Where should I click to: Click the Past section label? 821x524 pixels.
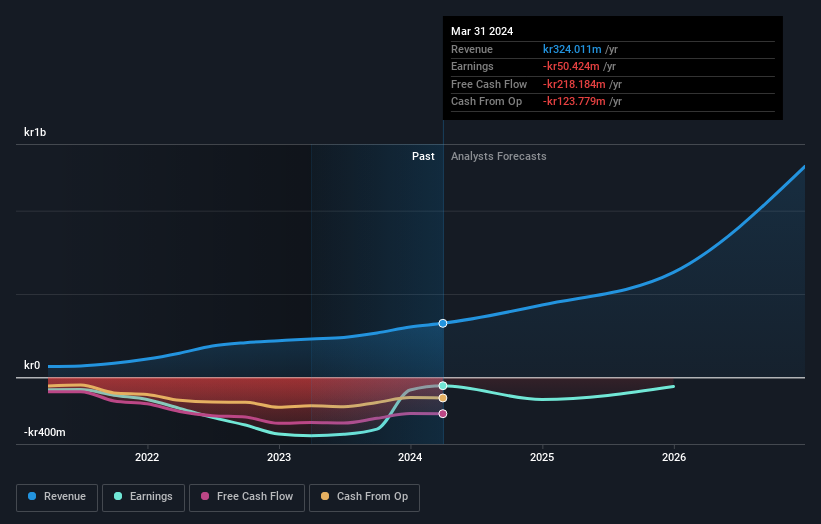423,156
